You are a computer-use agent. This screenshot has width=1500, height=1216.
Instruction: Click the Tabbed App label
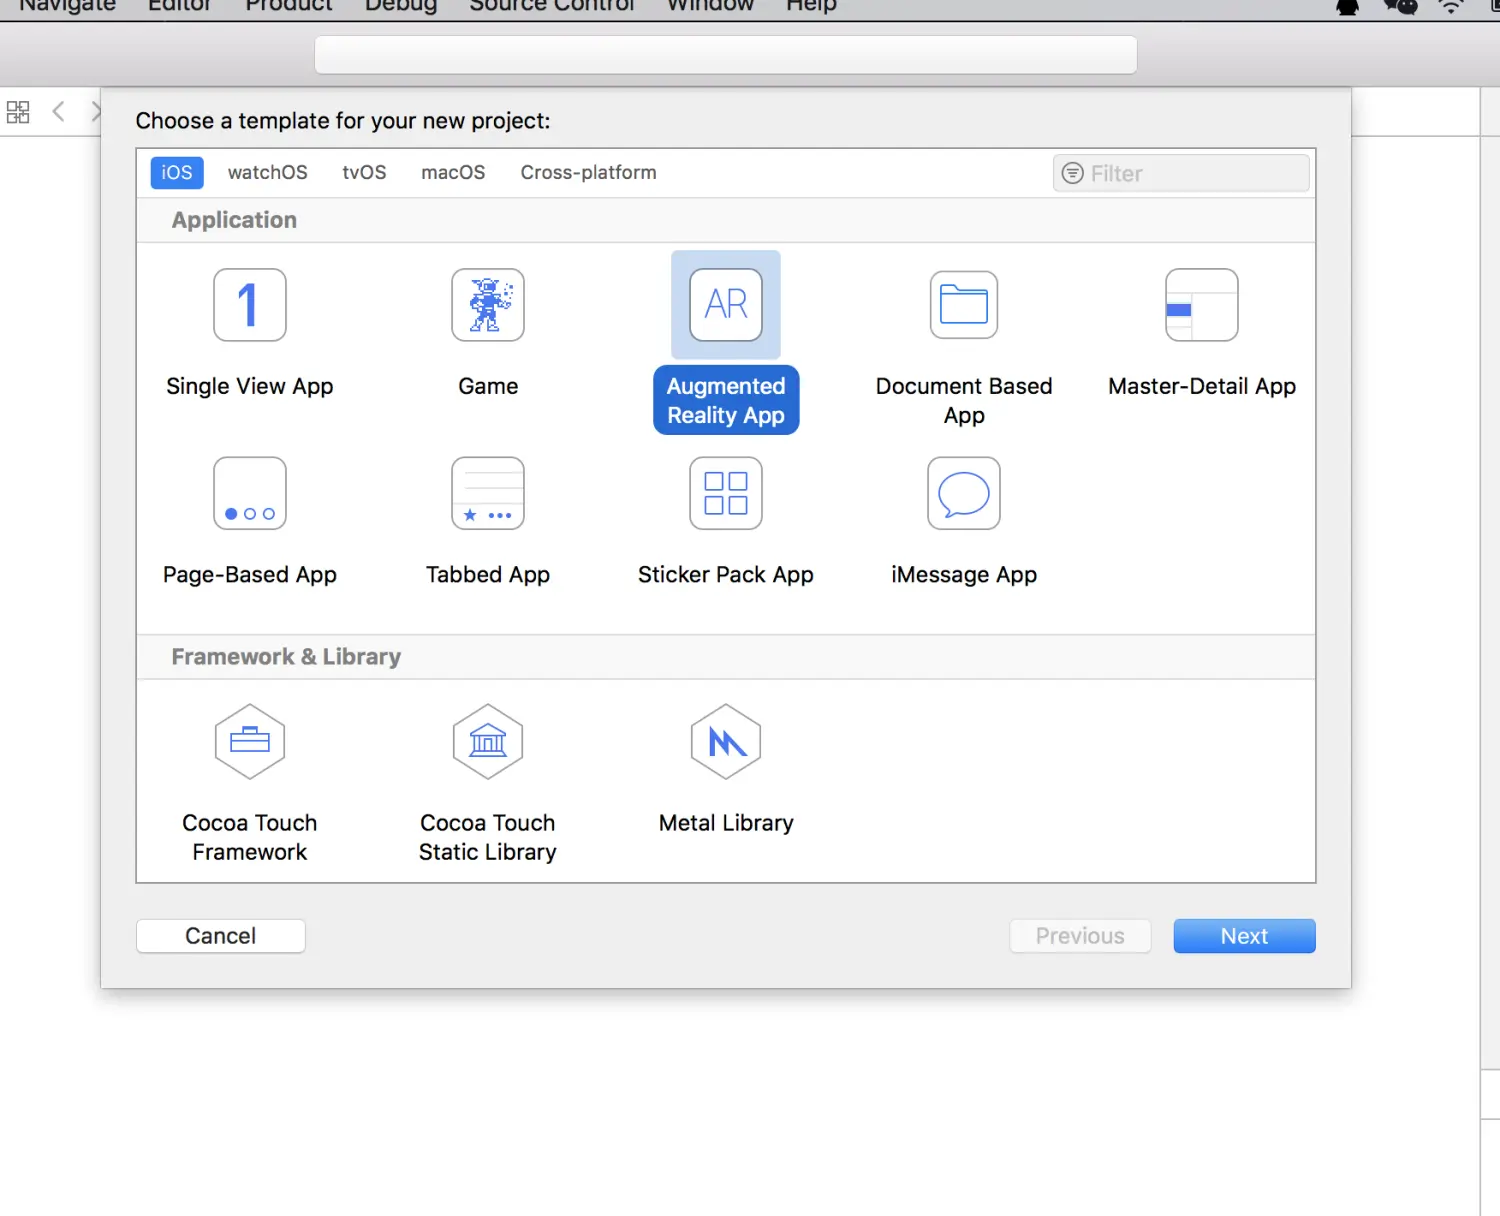[x=488, y=575]
